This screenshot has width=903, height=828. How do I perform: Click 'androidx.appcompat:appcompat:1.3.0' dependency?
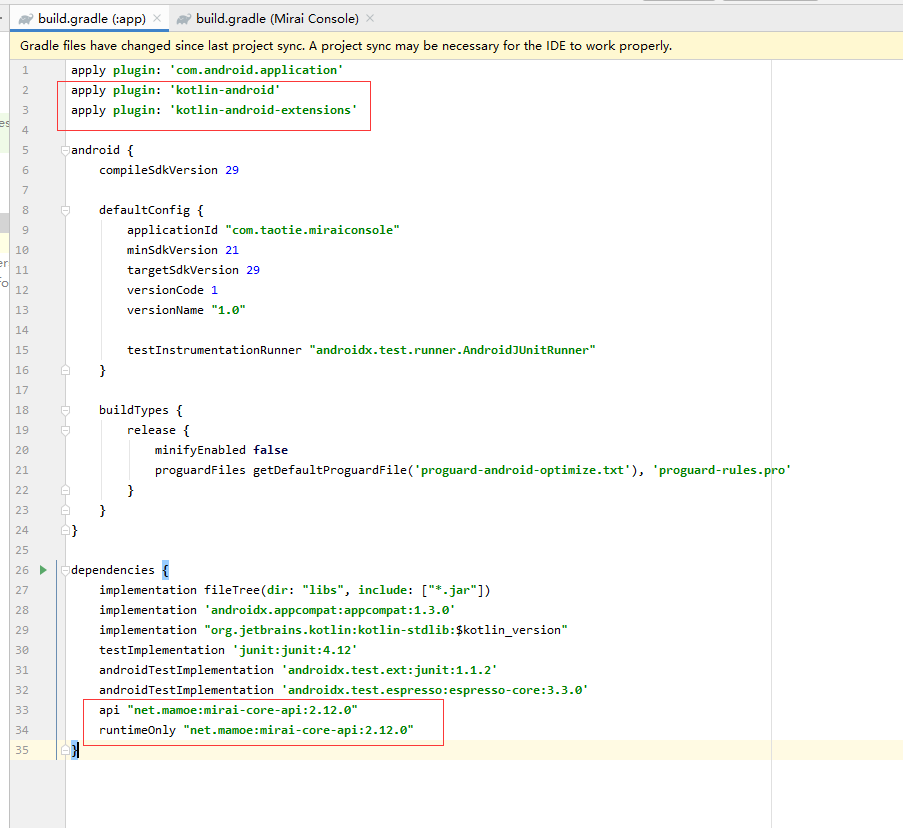click(330, 610)
